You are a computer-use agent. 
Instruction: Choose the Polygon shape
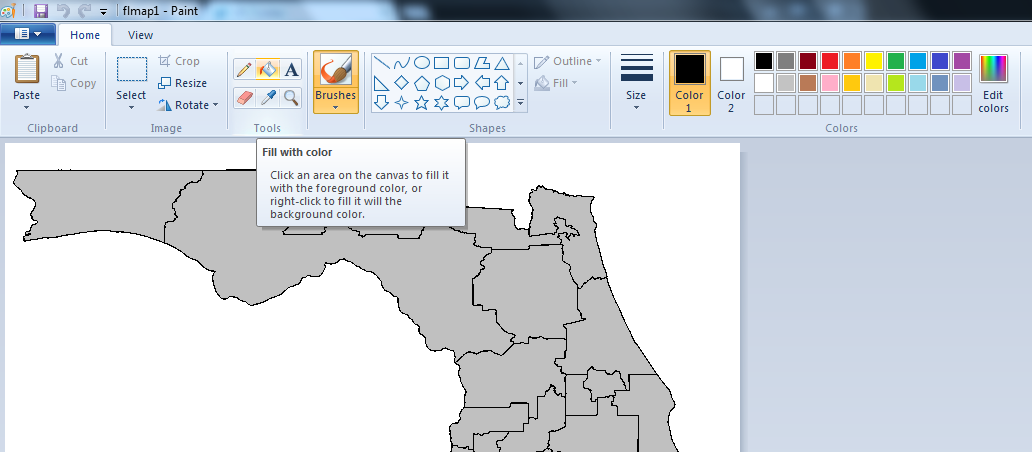[482, 63]
